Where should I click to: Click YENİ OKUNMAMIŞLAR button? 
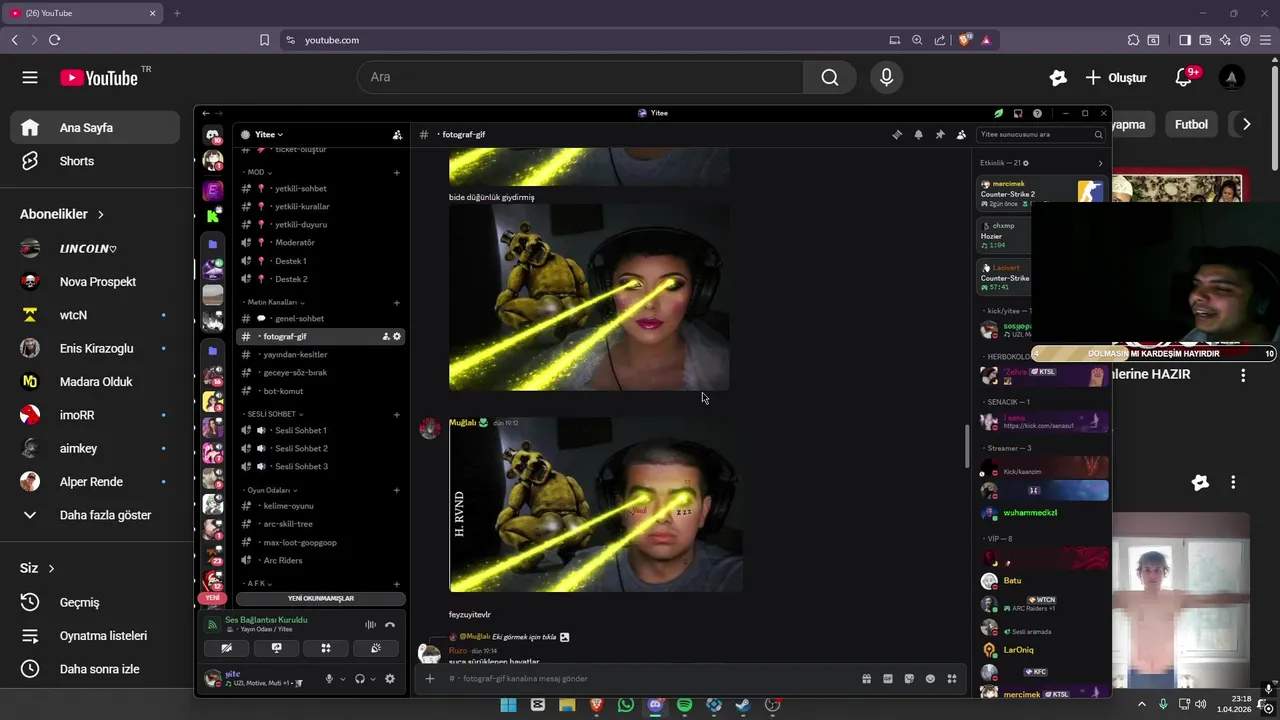[x=321, y=598]
